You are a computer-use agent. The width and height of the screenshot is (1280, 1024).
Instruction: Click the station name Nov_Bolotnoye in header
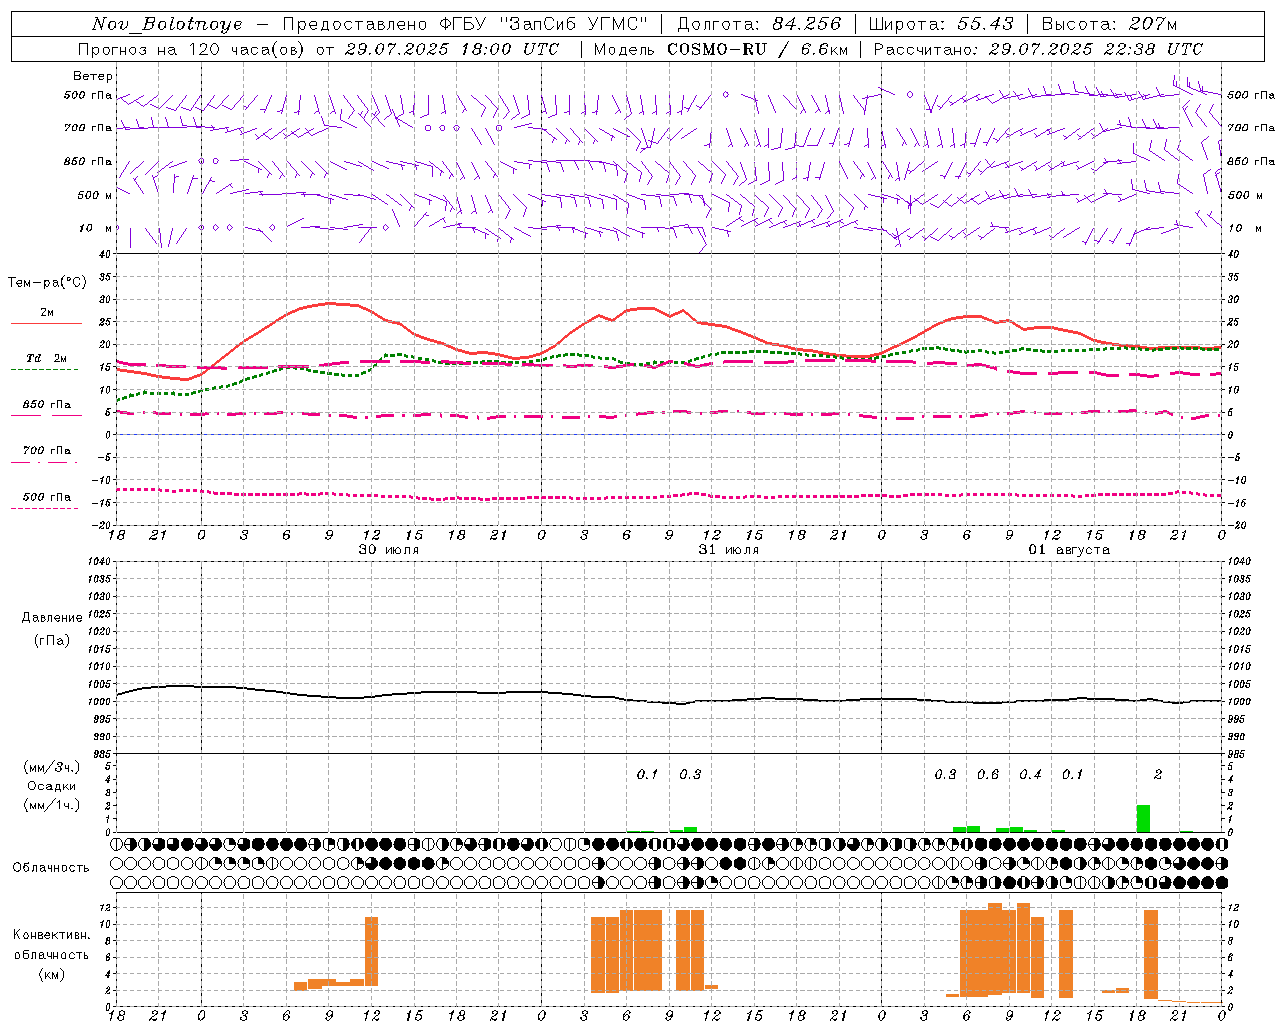click(167, 24)
